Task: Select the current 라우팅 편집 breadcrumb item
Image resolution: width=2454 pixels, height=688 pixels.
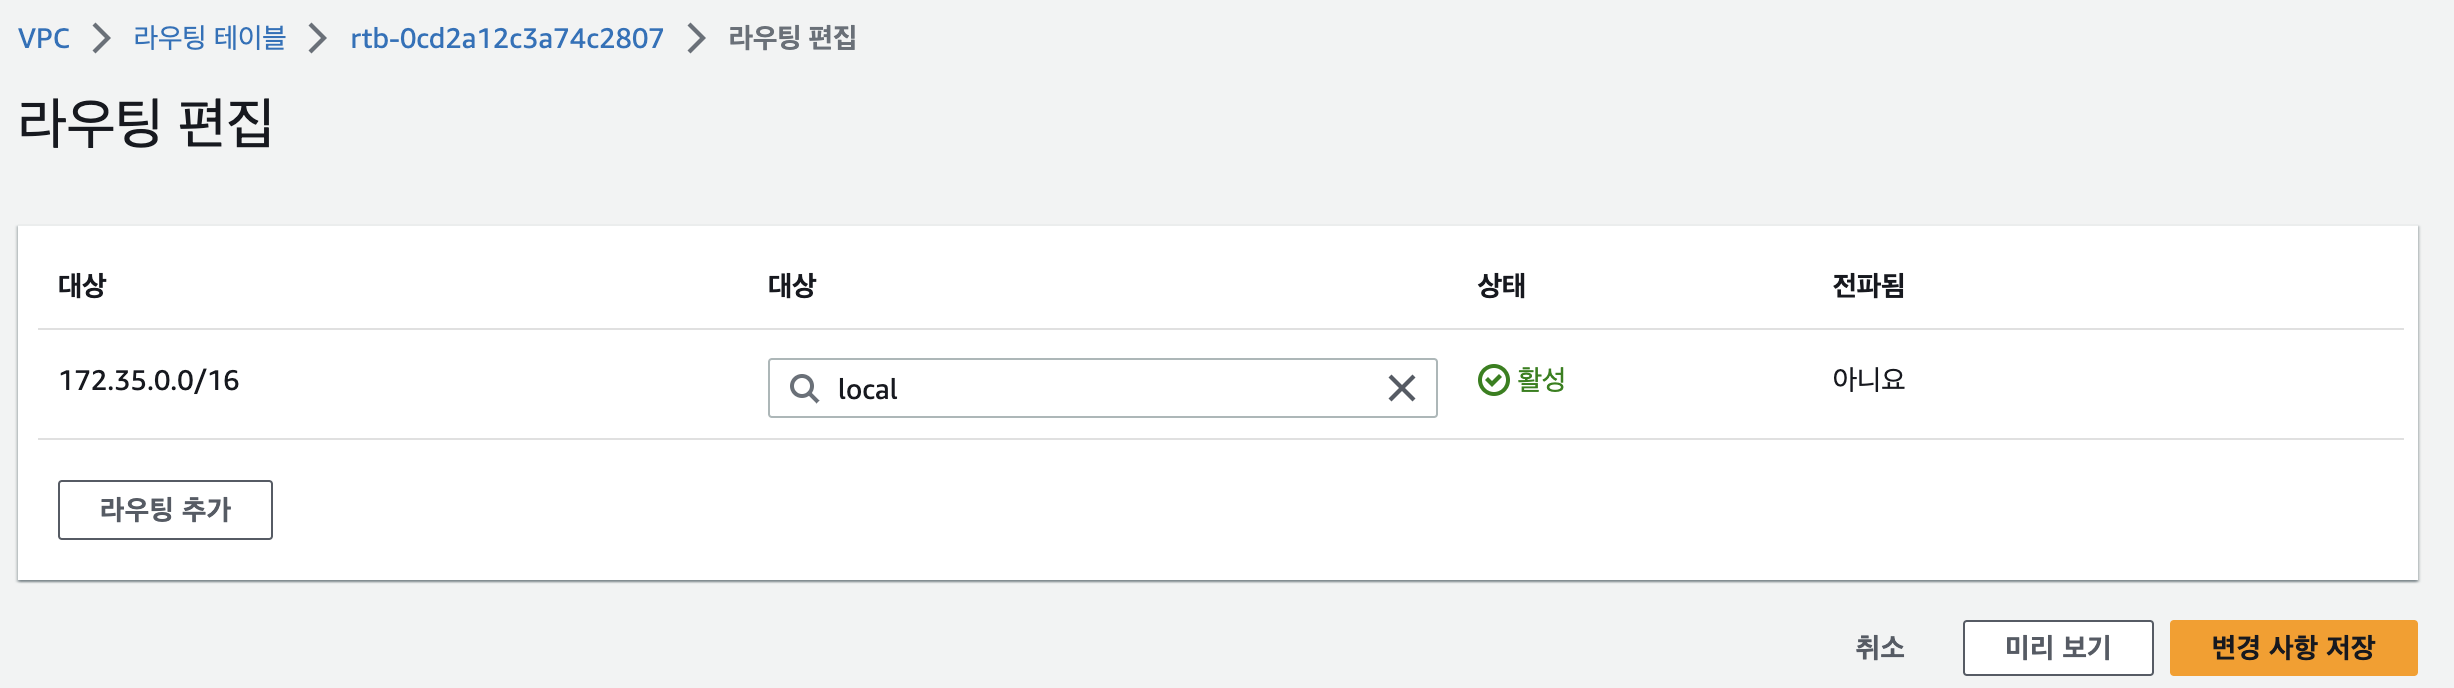Action: point(792,38)
